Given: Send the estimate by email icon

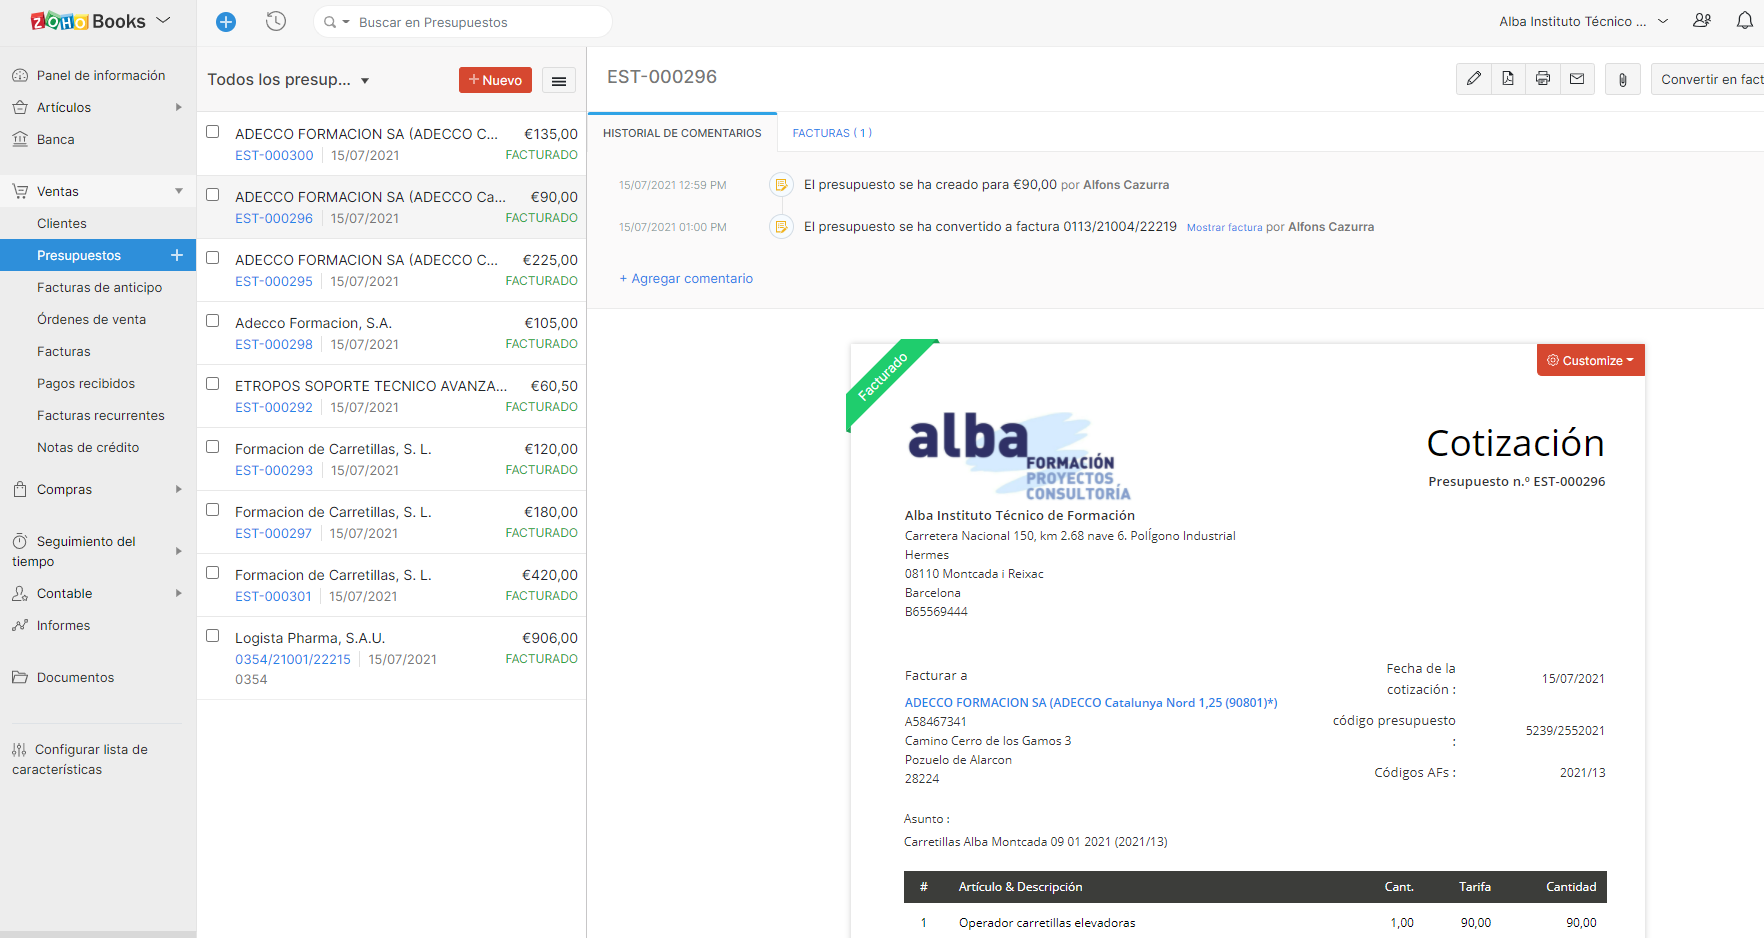Looking at the screenshot, I should pos(1577,79).
